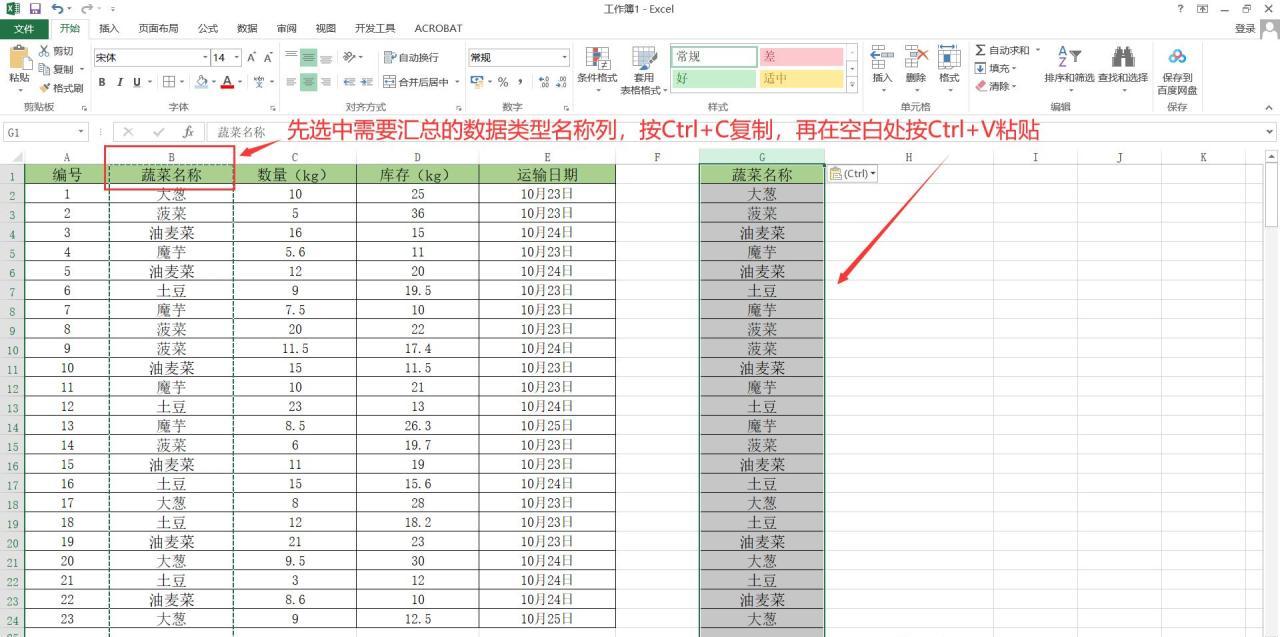
Task: Click the Cut (剪切) scissors button
Action: 56,51
